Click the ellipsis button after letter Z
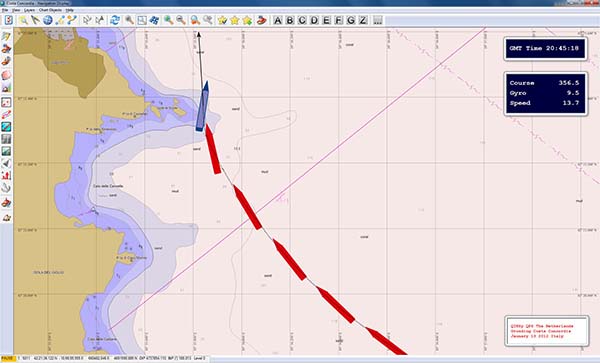 (378, 20)
